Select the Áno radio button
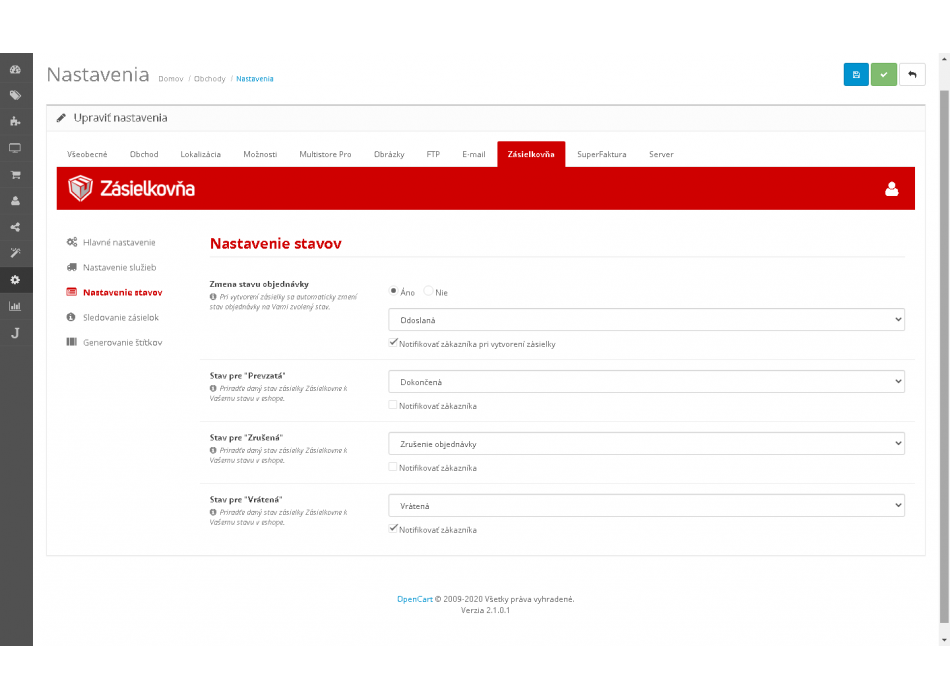 click(393, 292)
